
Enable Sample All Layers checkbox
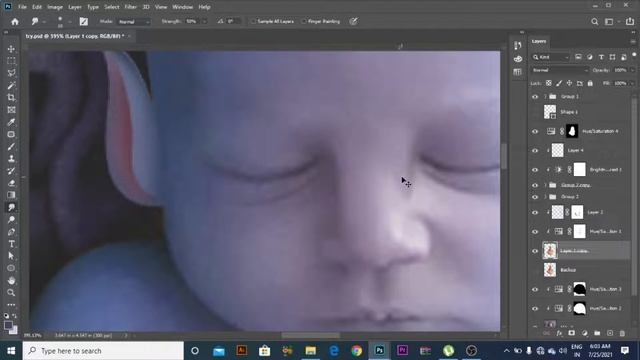(x=253, y=21)
